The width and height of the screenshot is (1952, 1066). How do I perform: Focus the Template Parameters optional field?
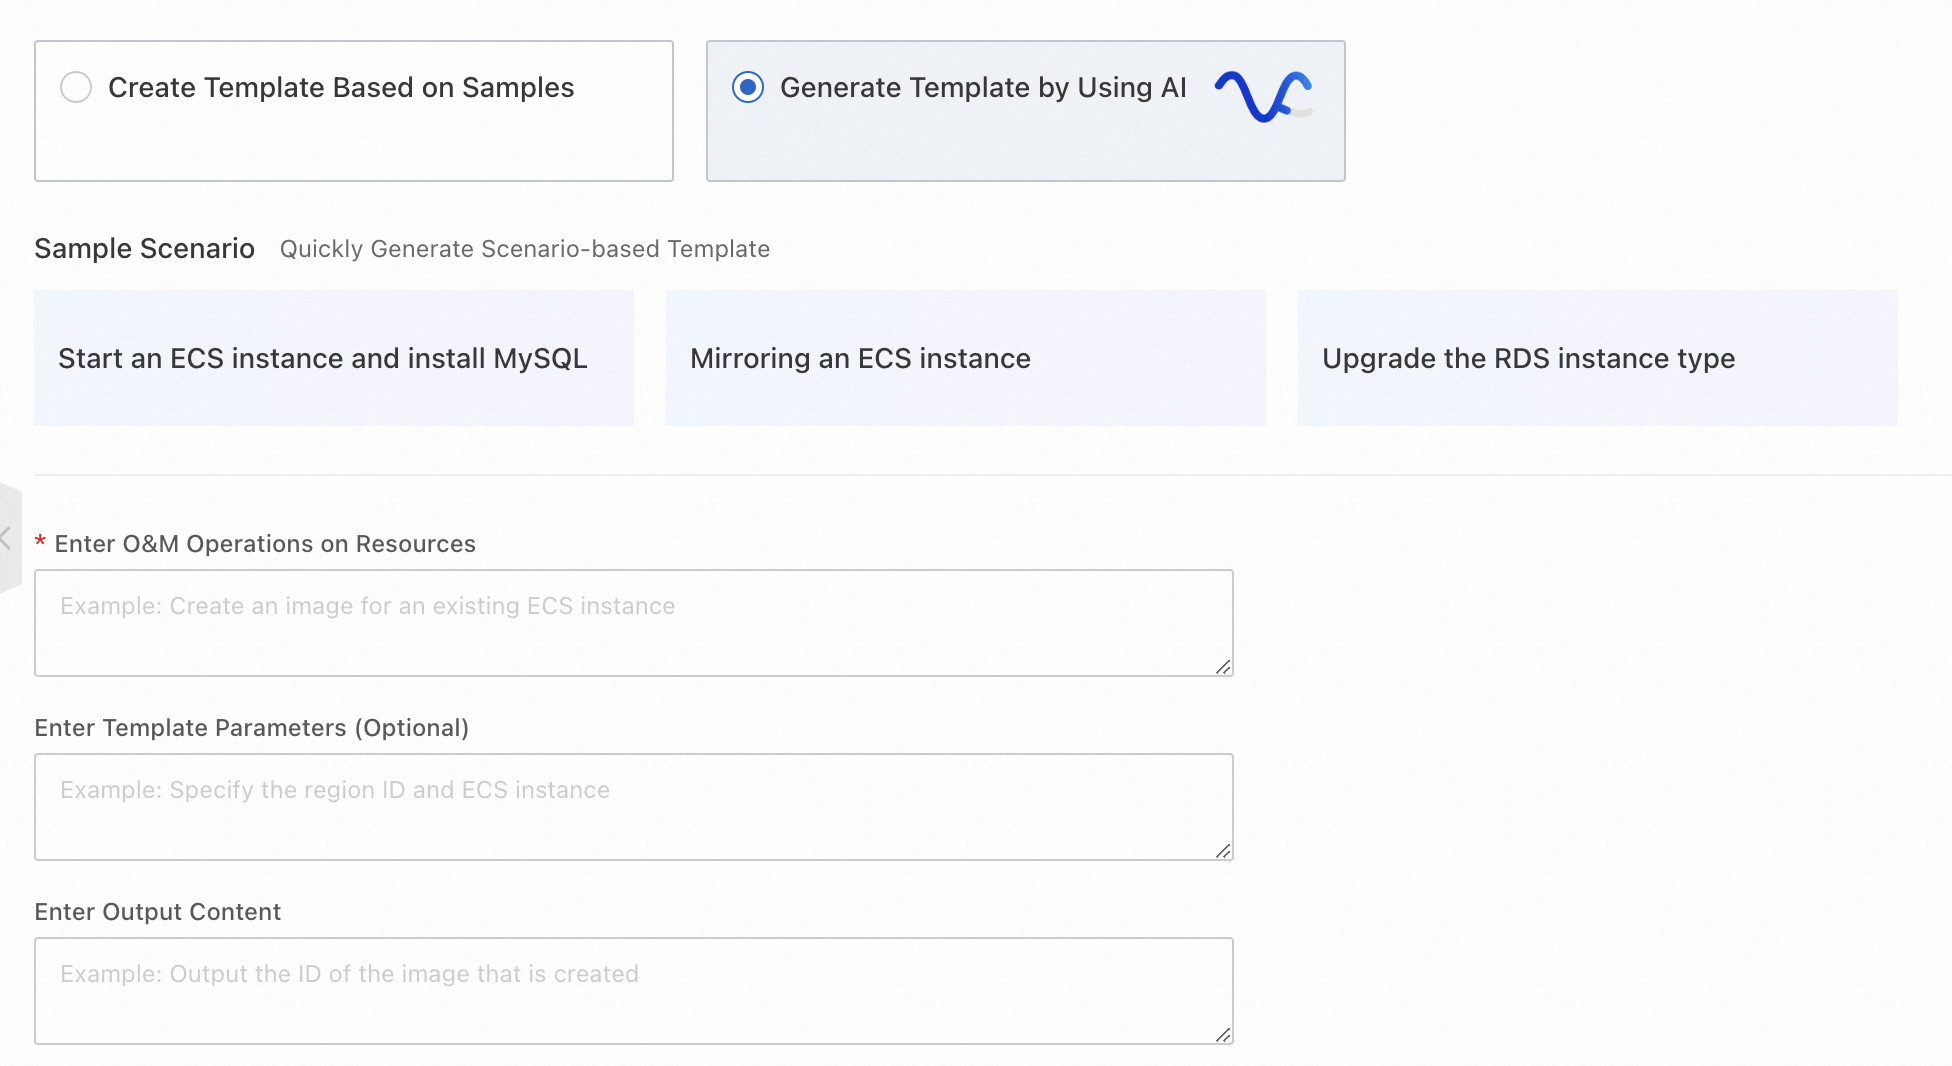point(634,807)
